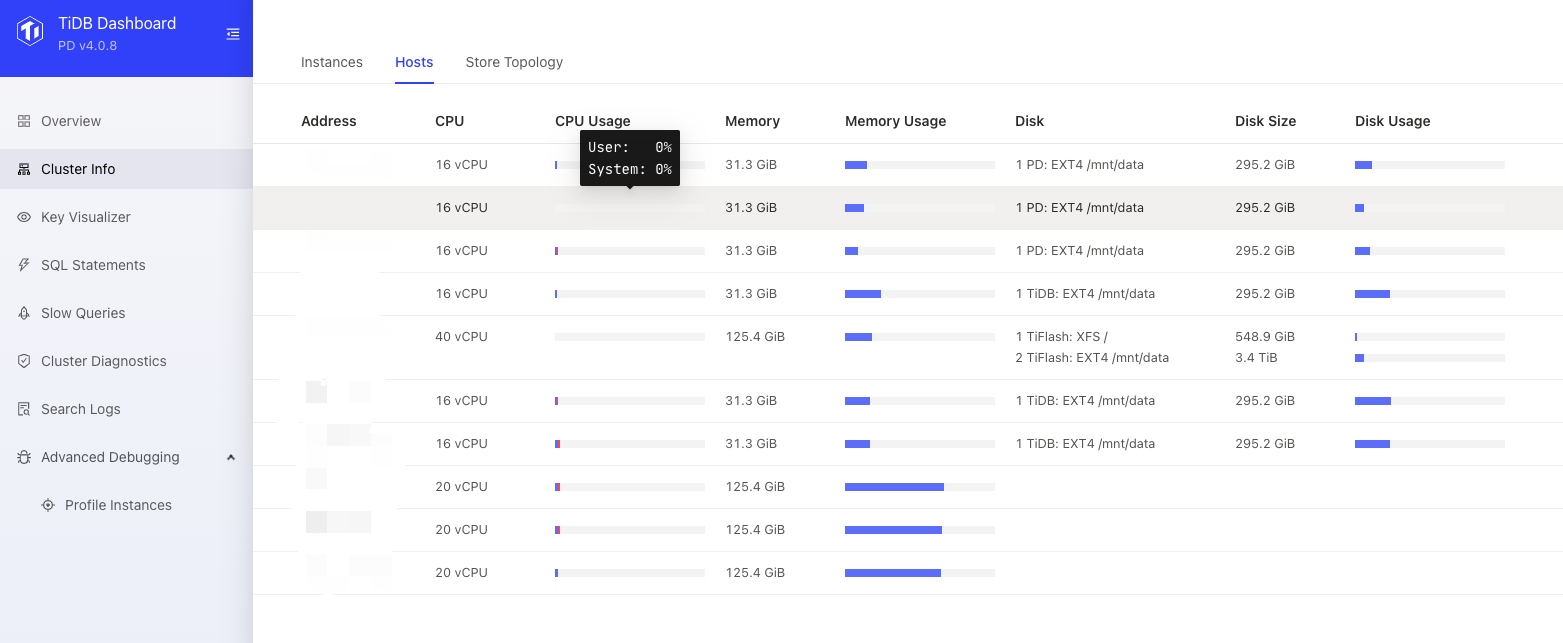Click the CPU Usage column header
This screenshot has height=643, width=1563.
592,121
